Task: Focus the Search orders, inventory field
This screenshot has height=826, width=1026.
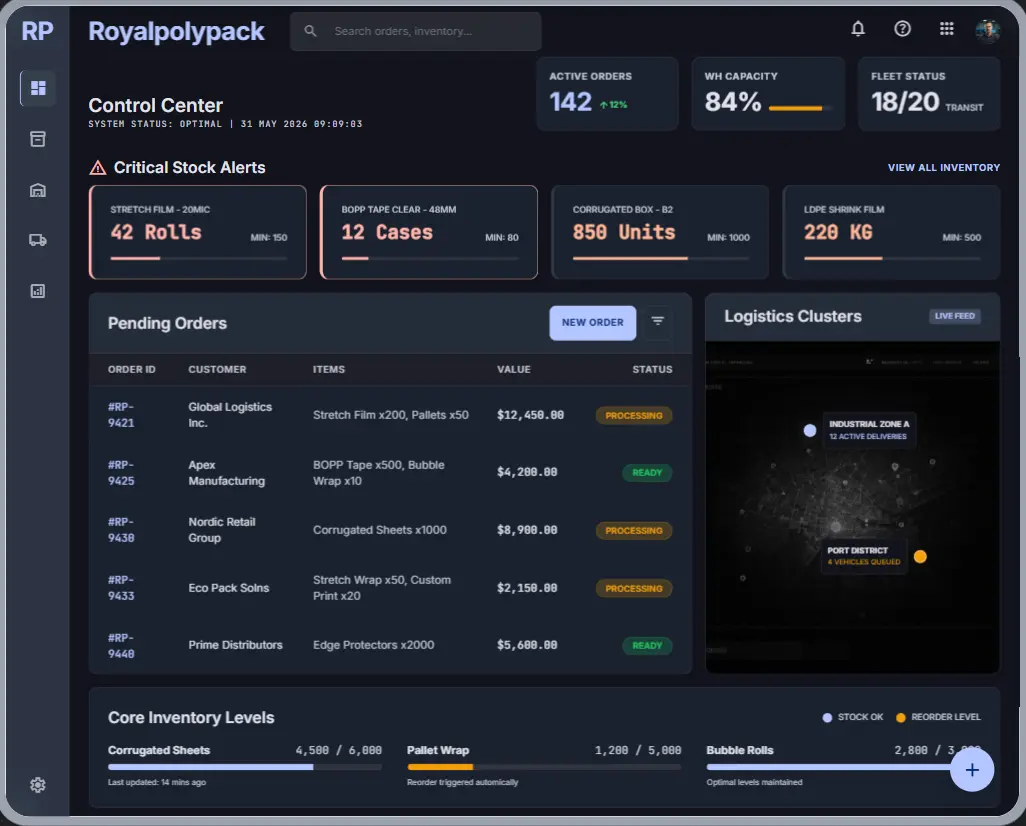Action: pos(416,31)
